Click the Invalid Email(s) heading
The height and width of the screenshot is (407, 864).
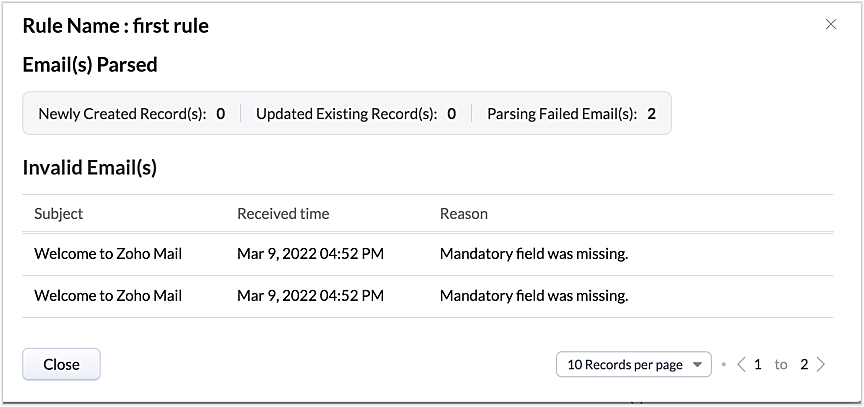(90, 168)
